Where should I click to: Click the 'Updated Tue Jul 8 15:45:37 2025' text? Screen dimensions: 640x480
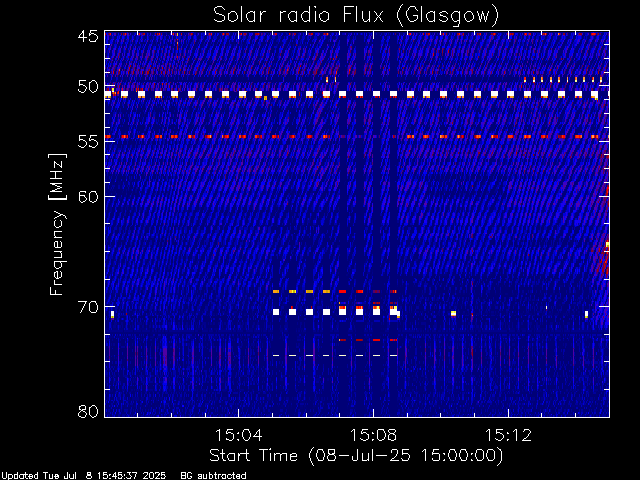pyautogui.click(x=84, y=476)
